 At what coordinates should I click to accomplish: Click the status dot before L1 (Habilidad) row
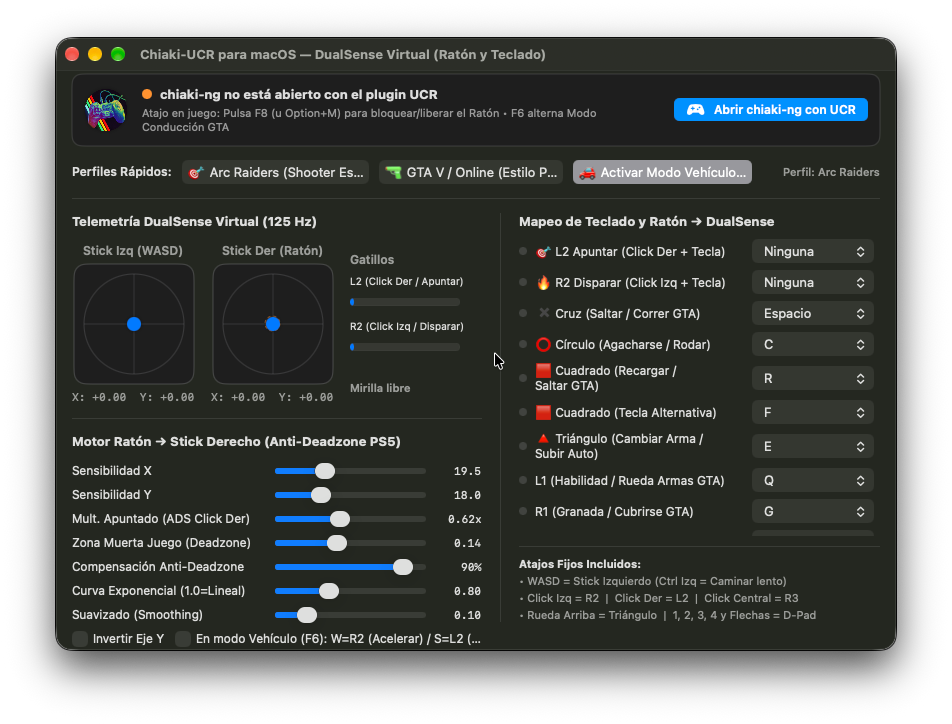point(523,480)
